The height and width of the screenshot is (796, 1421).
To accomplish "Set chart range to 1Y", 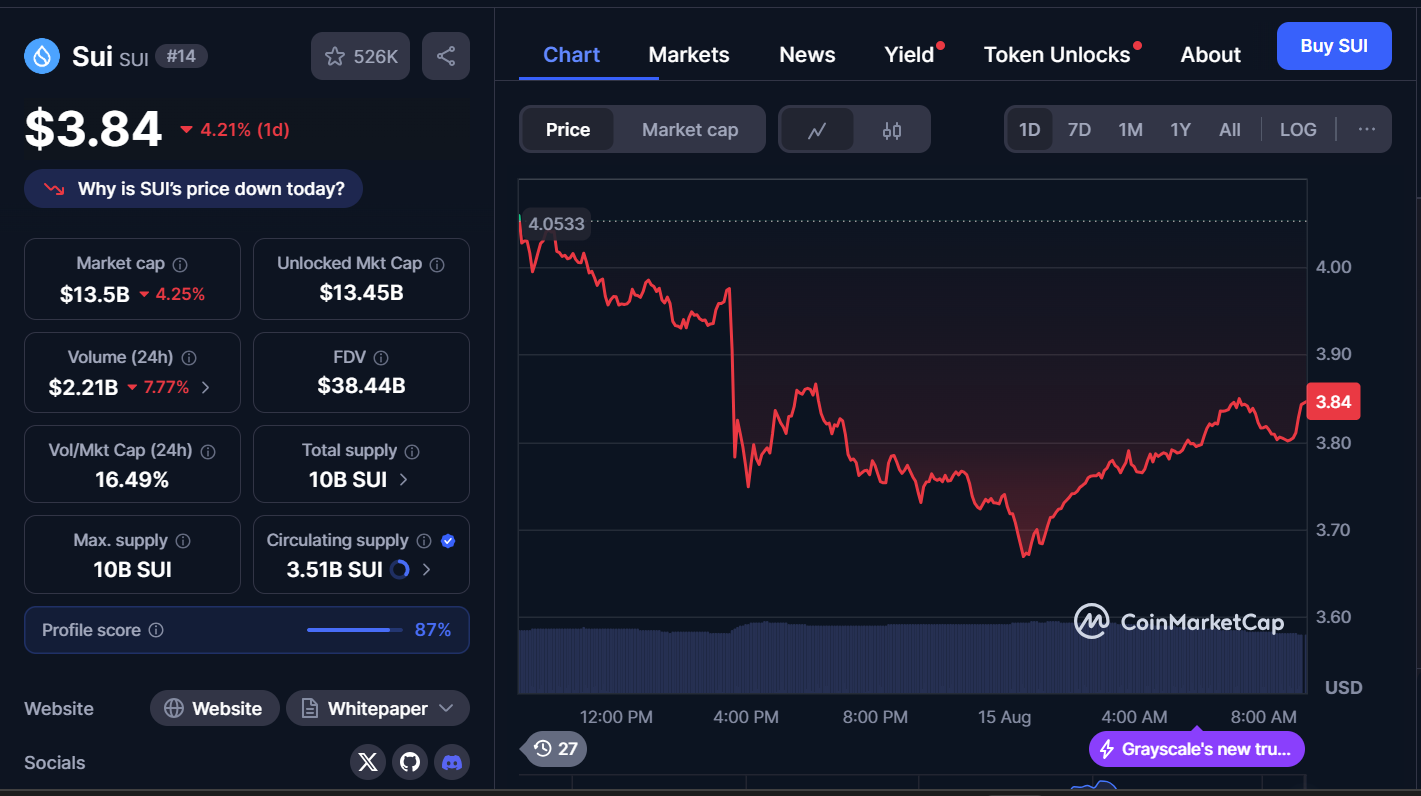I will click(1180, 130).
